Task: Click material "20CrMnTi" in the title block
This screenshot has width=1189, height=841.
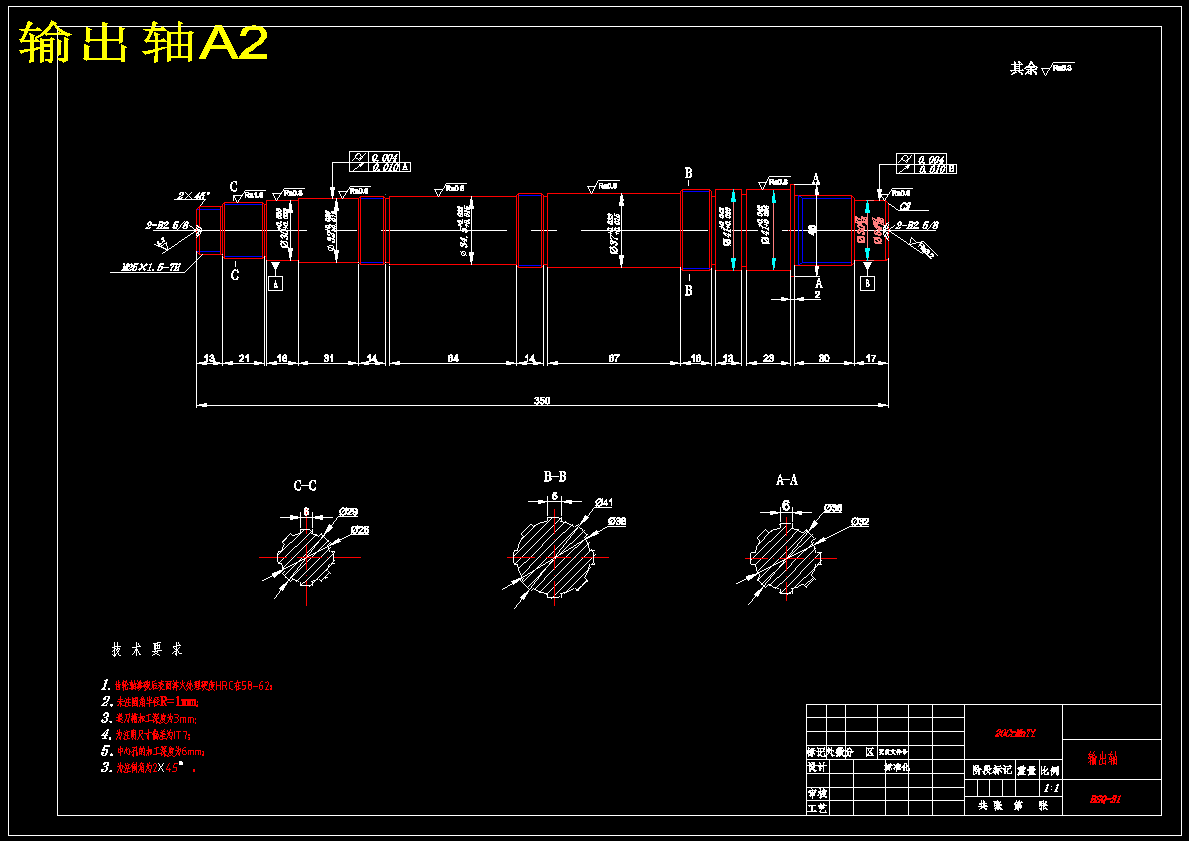Action: click(1015, 733)
